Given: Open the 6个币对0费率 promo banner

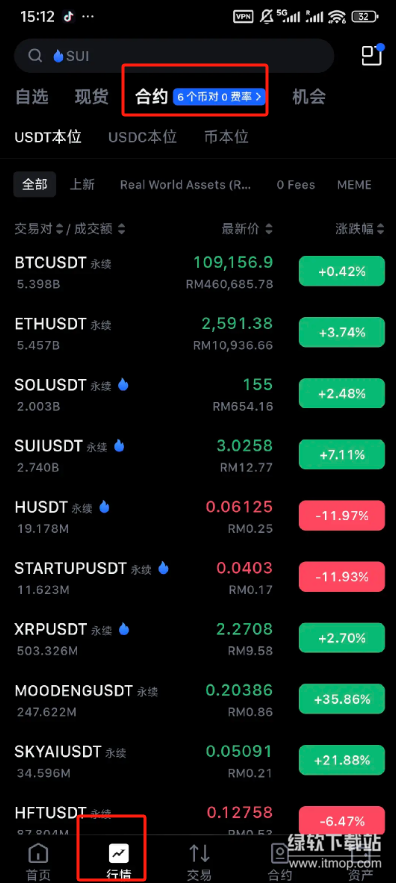Looking at the screenshot, I should (219, 97).
